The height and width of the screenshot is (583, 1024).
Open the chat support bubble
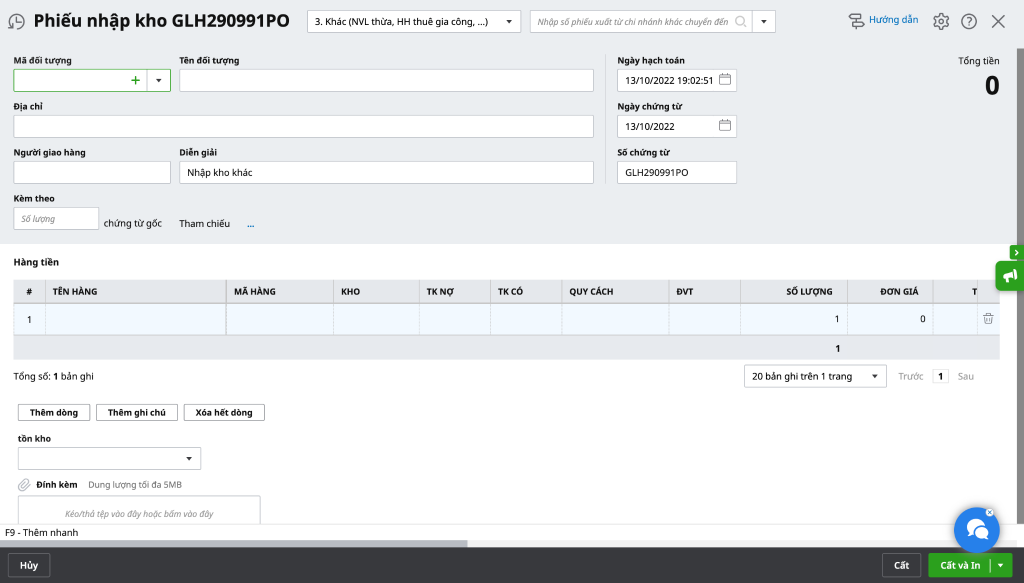[x=977, y=529]
